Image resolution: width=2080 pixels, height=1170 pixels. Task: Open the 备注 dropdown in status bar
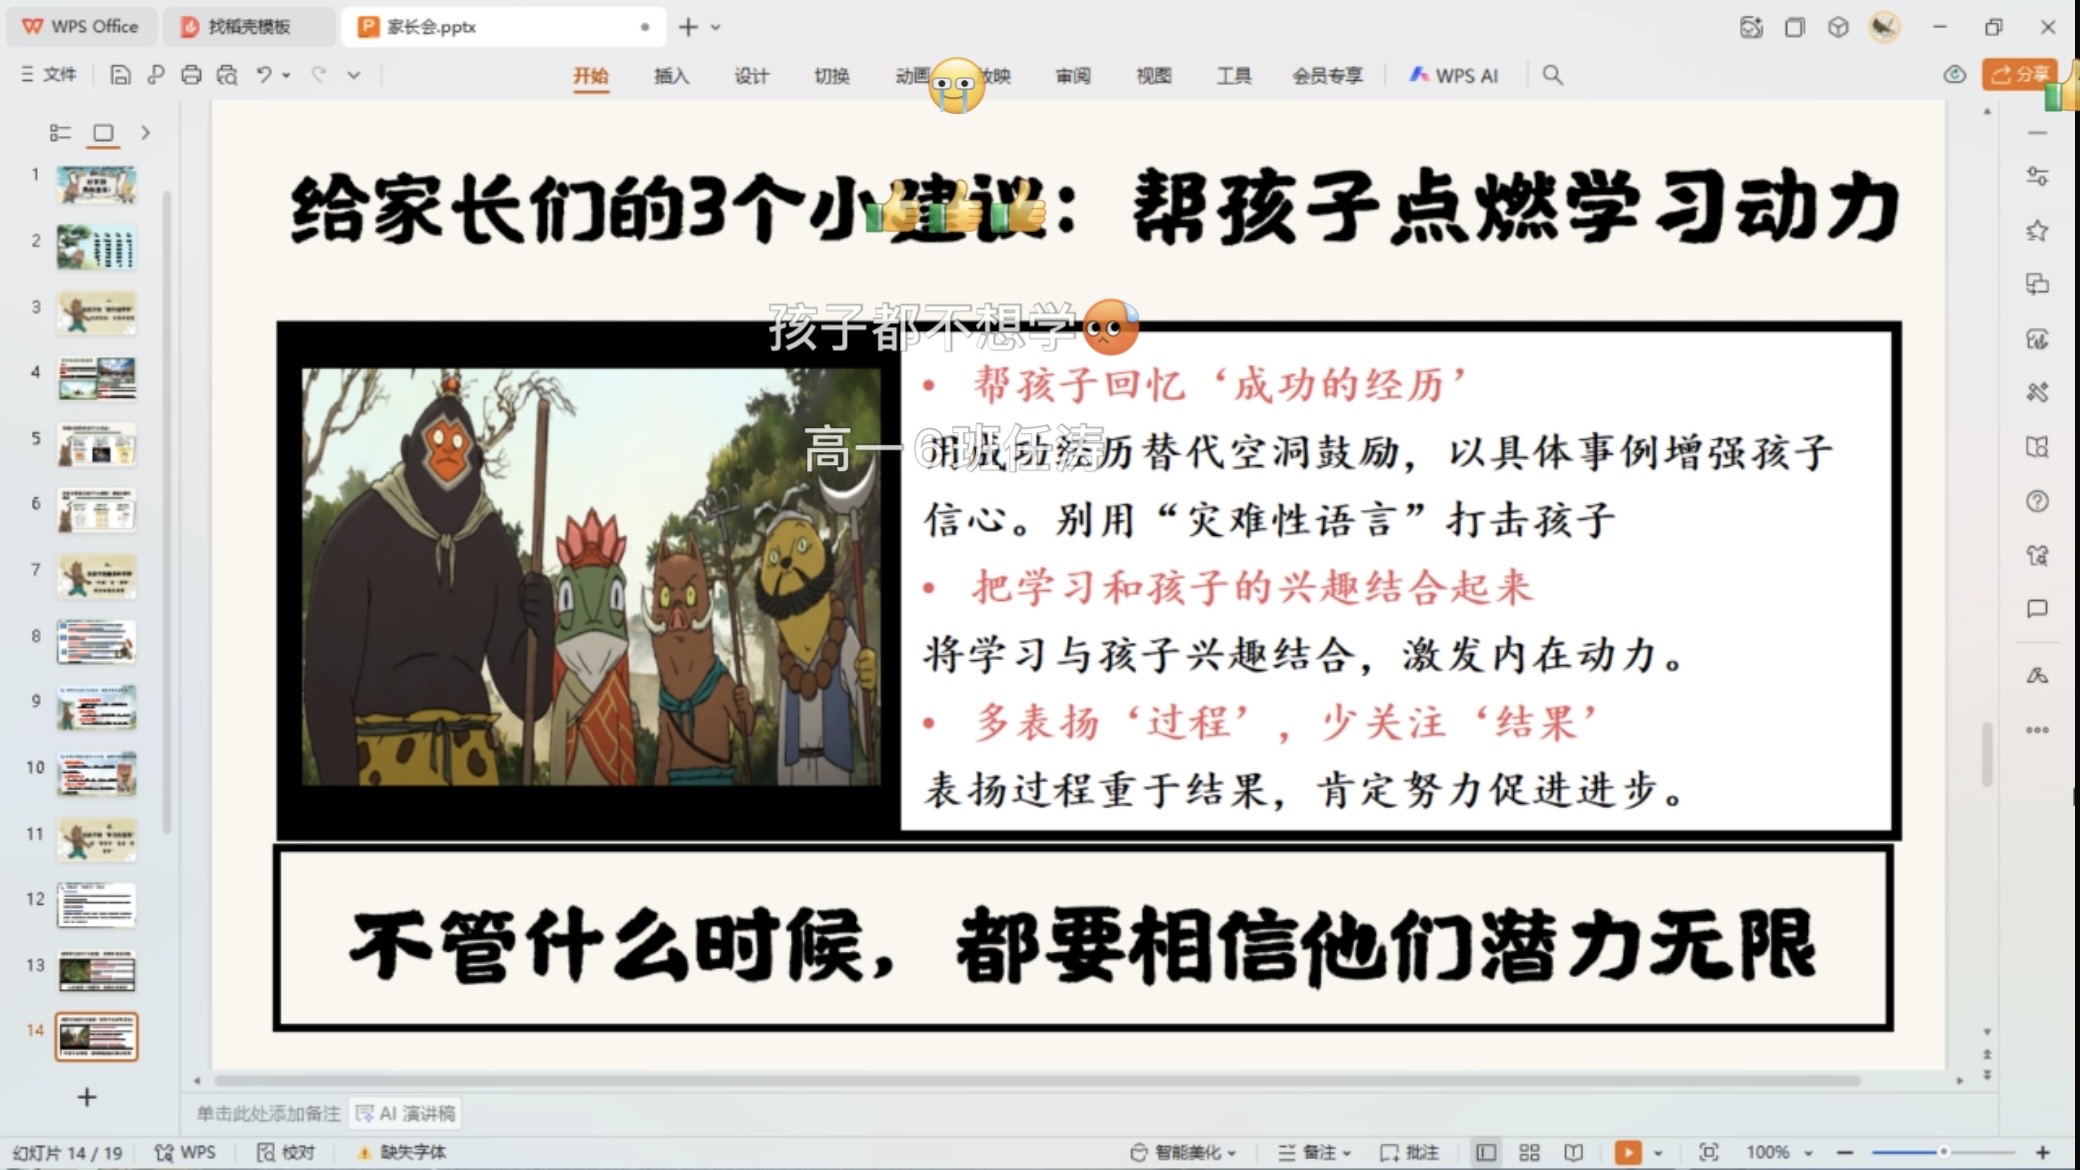[x=1314, y=1152]
